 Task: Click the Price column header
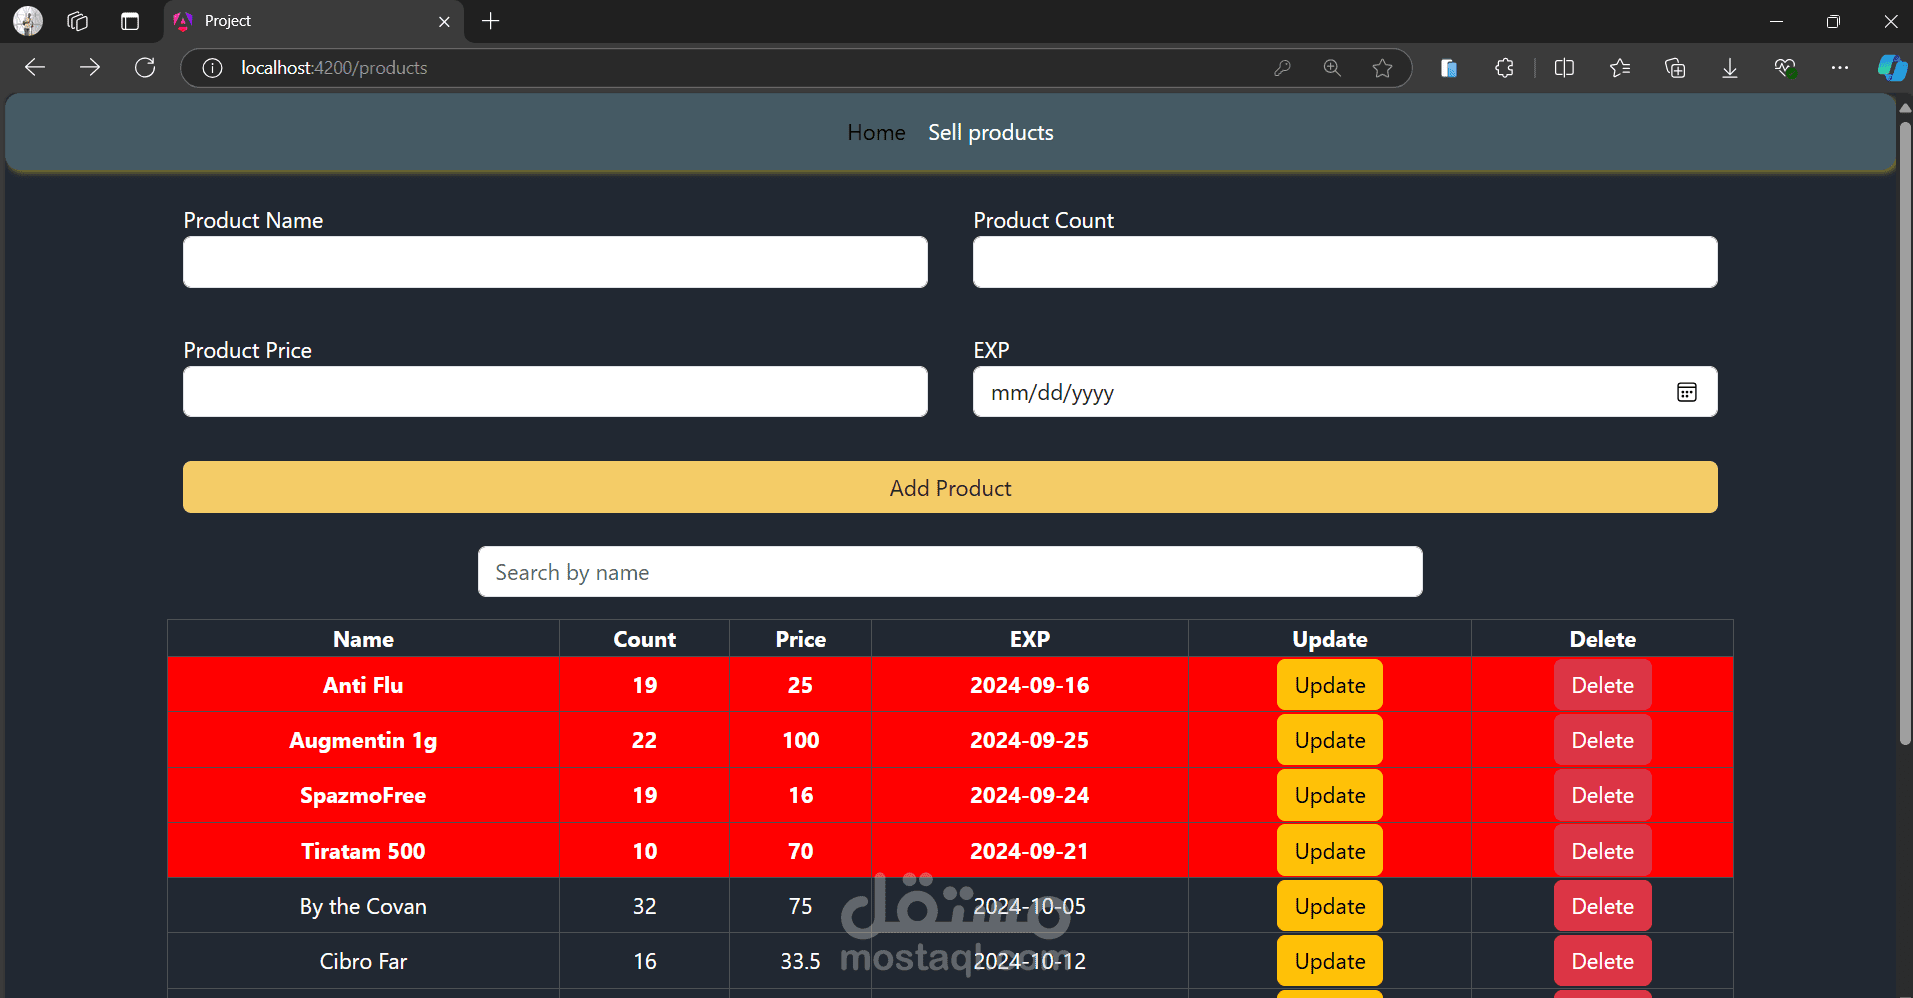pos(801,639)
